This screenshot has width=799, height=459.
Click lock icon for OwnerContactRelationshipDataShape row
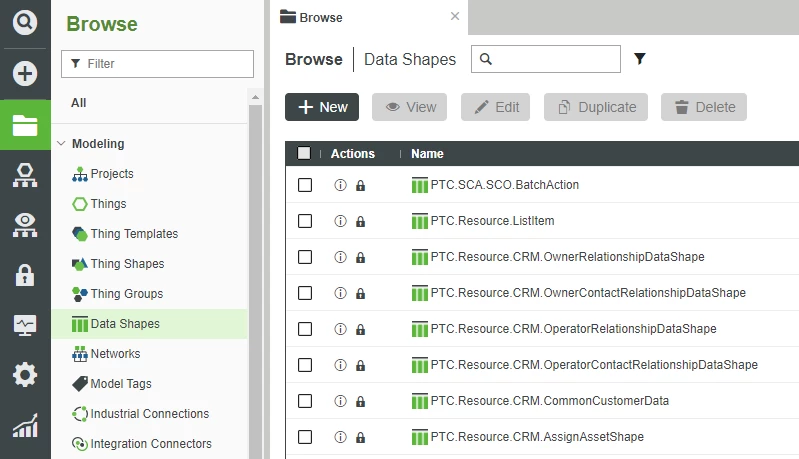click(x=360, y=293)
